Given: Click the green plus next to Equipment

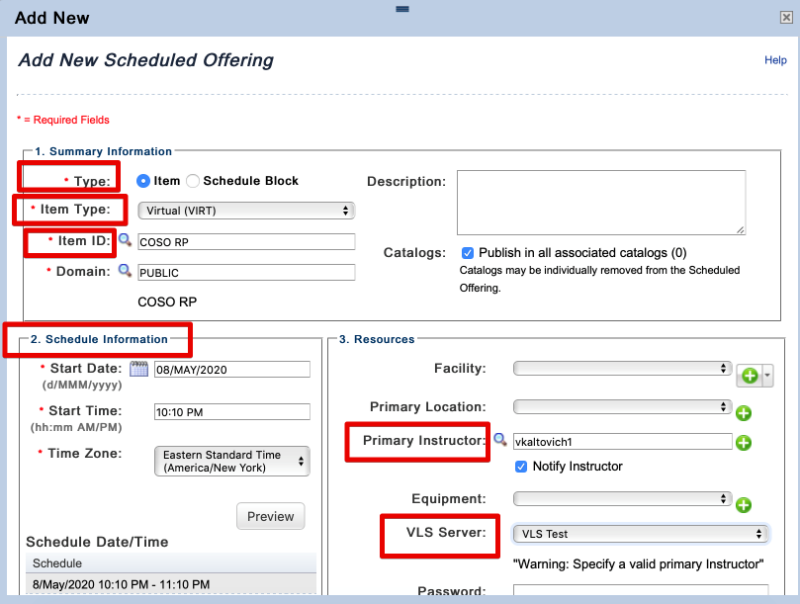Looking at the screenshot, I should (x=743, y=503).
